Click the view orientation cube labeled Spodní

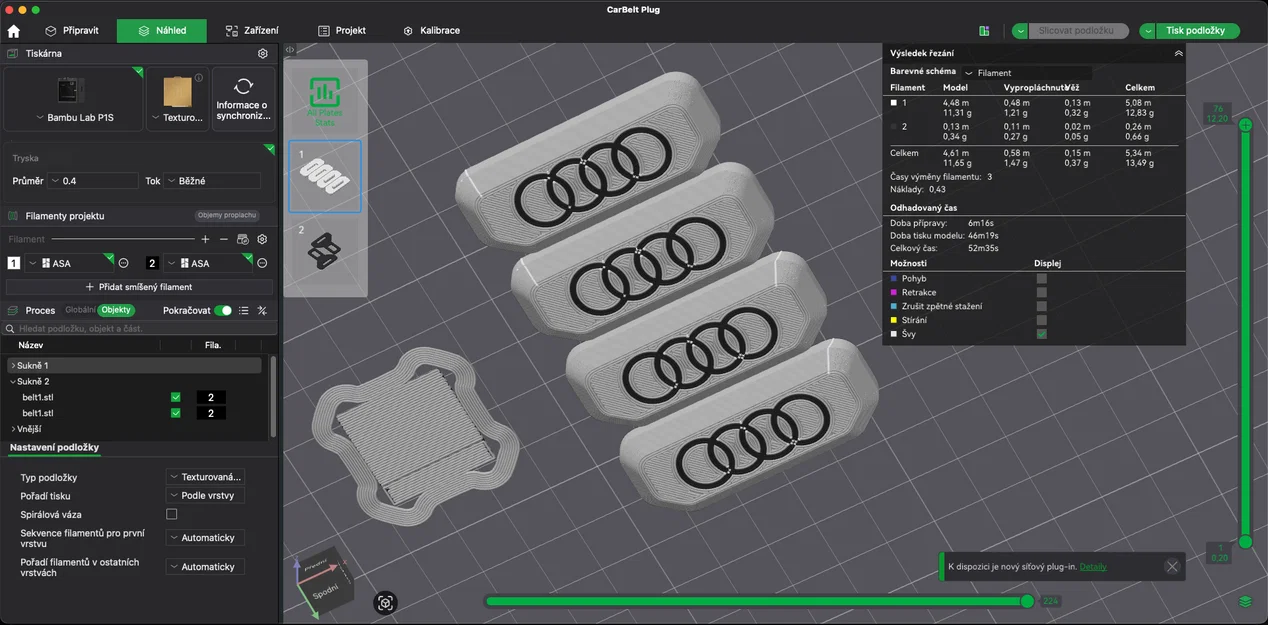click(x=327, y=581)
